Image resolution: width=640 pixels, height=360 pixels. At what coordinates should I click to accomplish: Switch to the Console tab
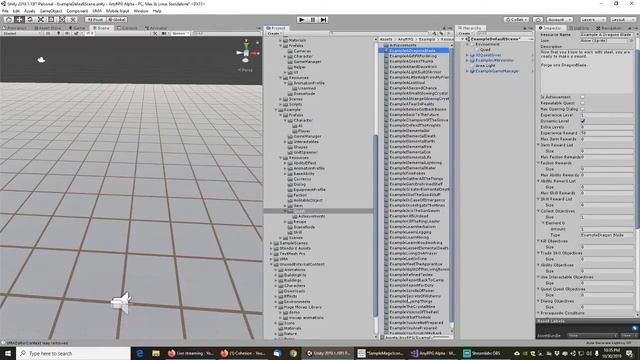point(127,28)
